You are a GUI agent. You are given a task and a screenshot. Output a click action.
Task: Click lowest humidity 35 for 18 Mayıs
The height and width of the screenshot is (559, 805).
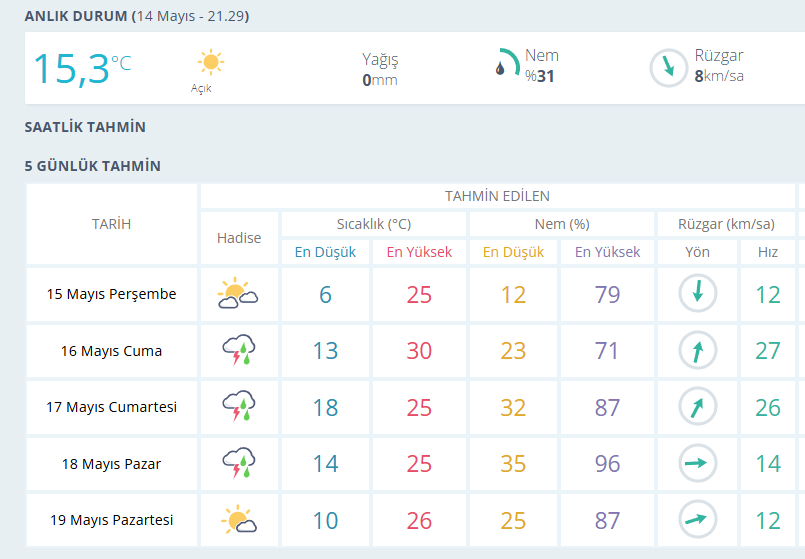pos(513,464)
